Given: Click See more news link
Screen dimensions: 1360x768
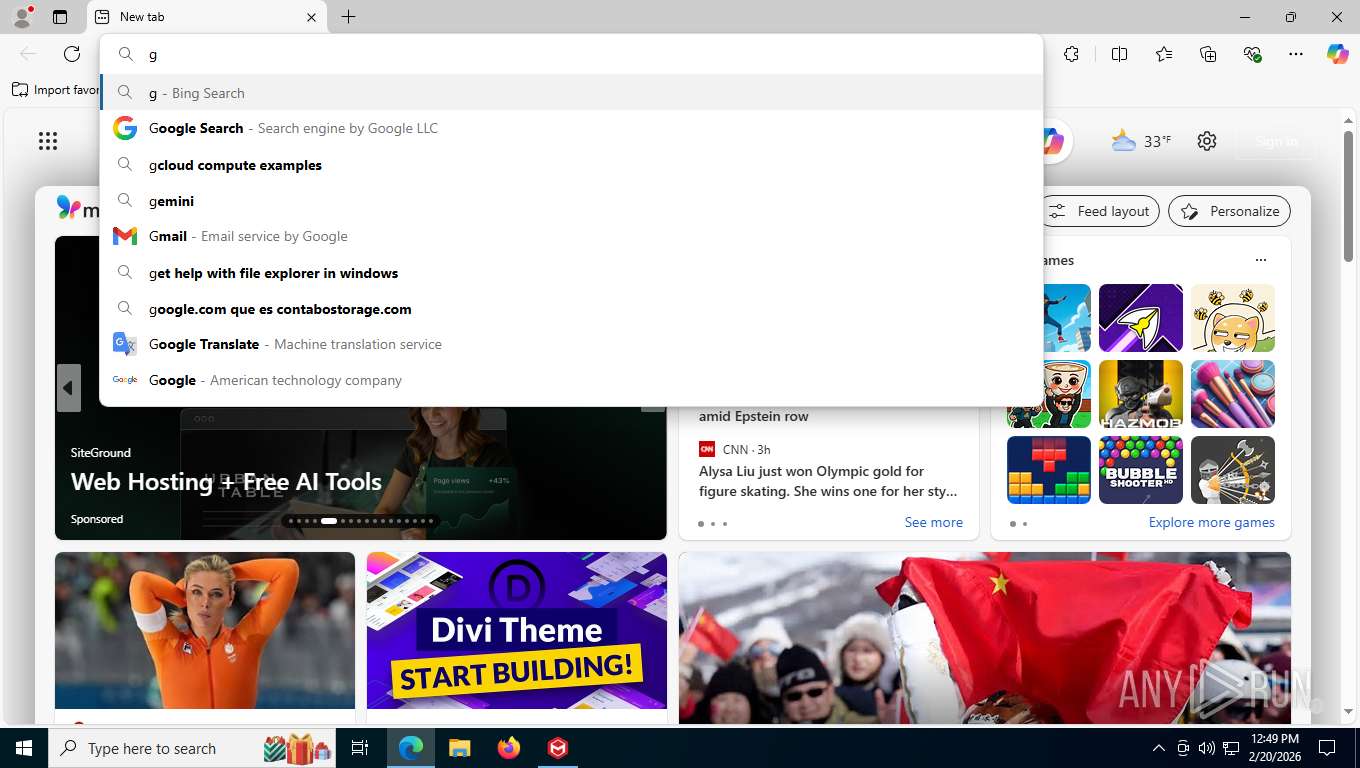Looking at the screenshot, I should pos(933,522).
